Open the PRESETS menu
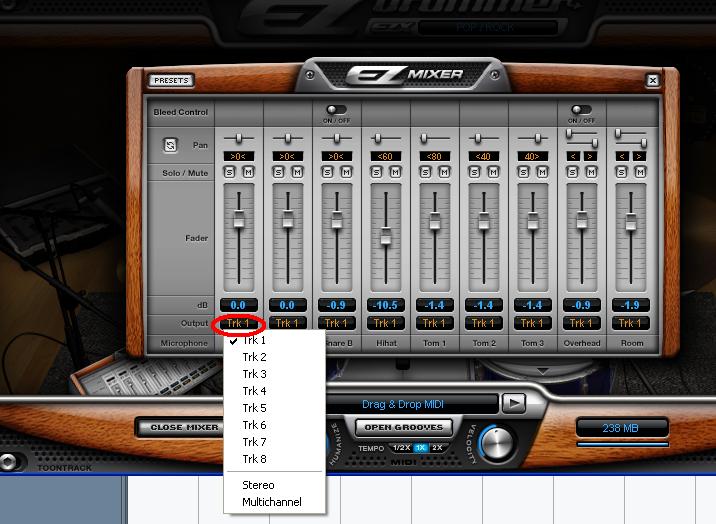The height and width of the screenshot is (524, 716). pyautogui.click(x=171, y=80)
